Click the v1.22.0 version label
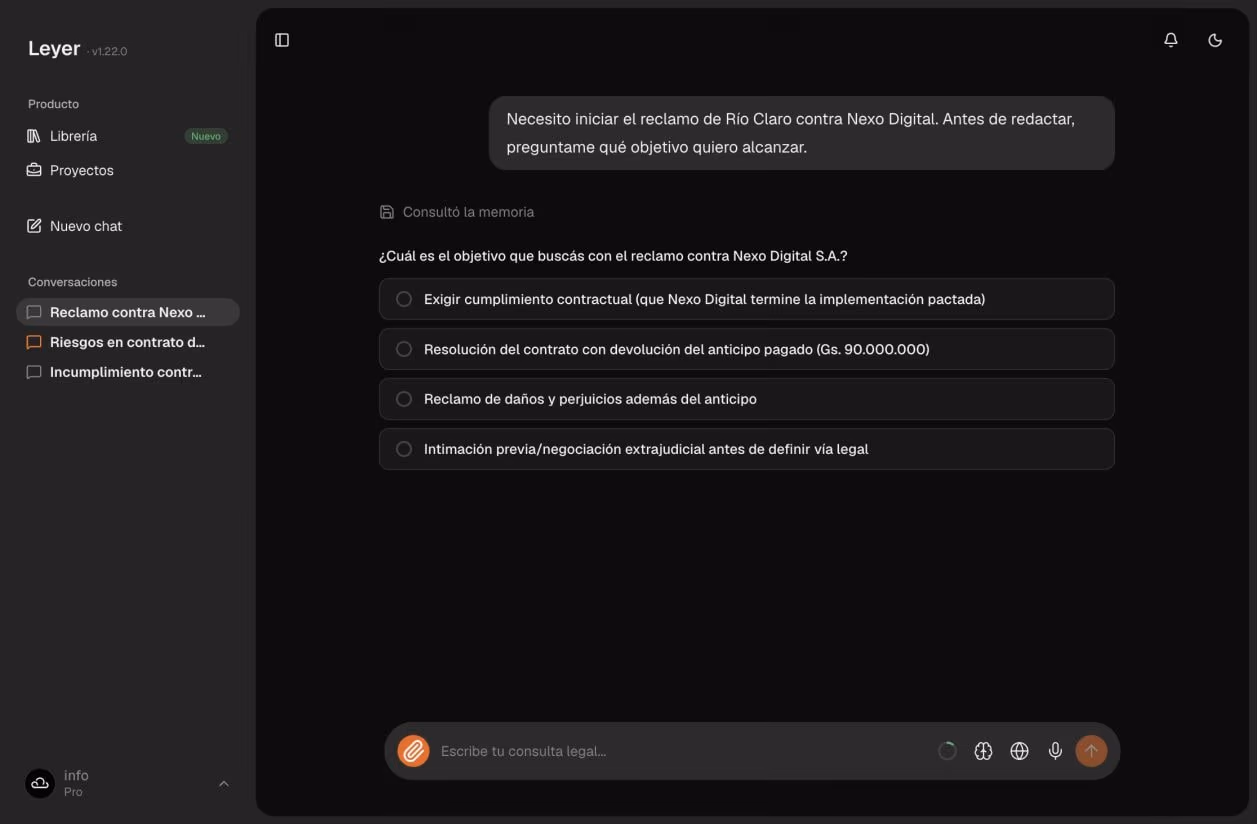The height and width of the screenshot is (824, 1257). [109, 51]
